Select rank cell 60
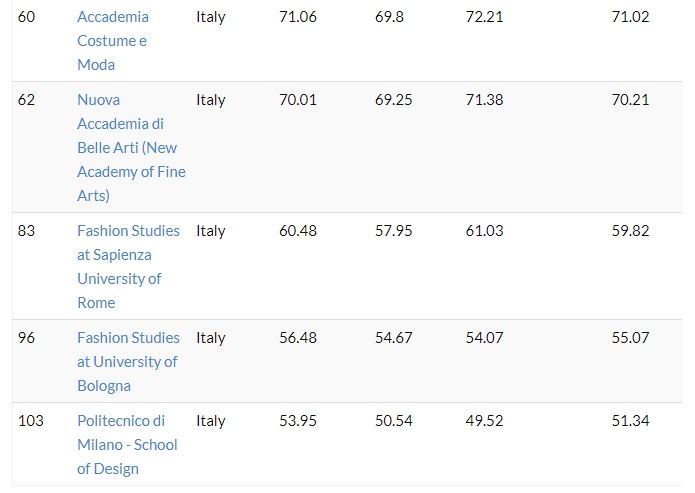 [x=26, y=17]
